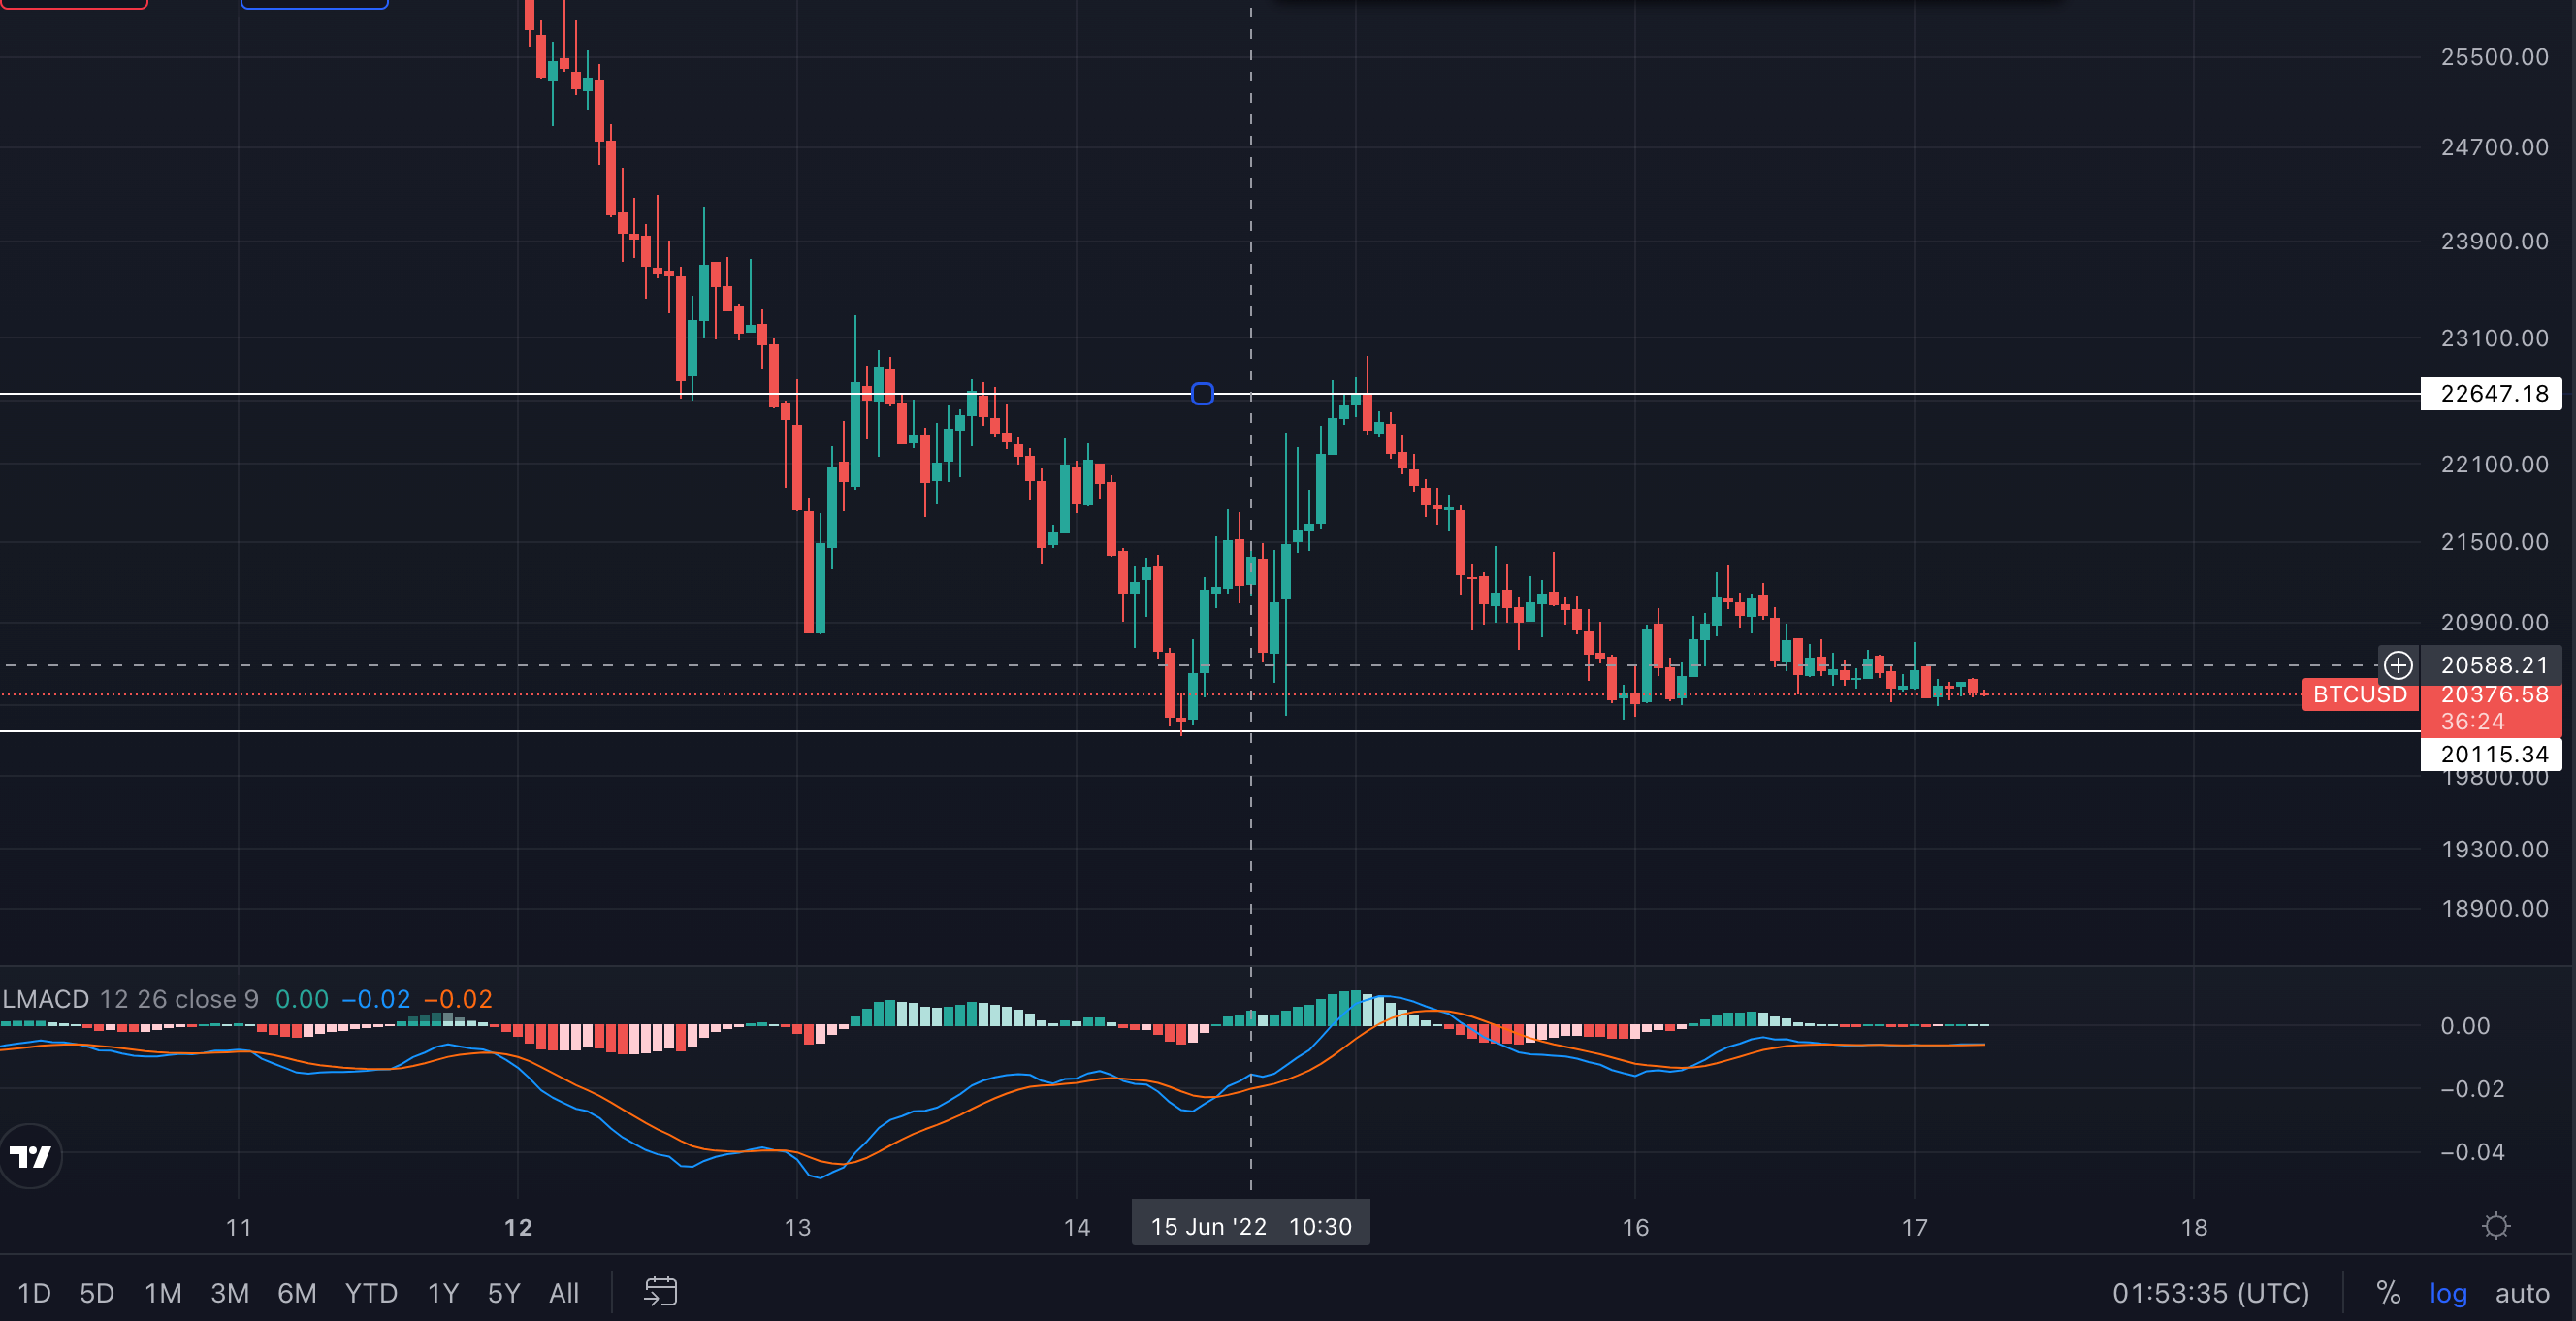Set the time range to 5D
2576x1321 pixels.
click(x=97, y=1293)
